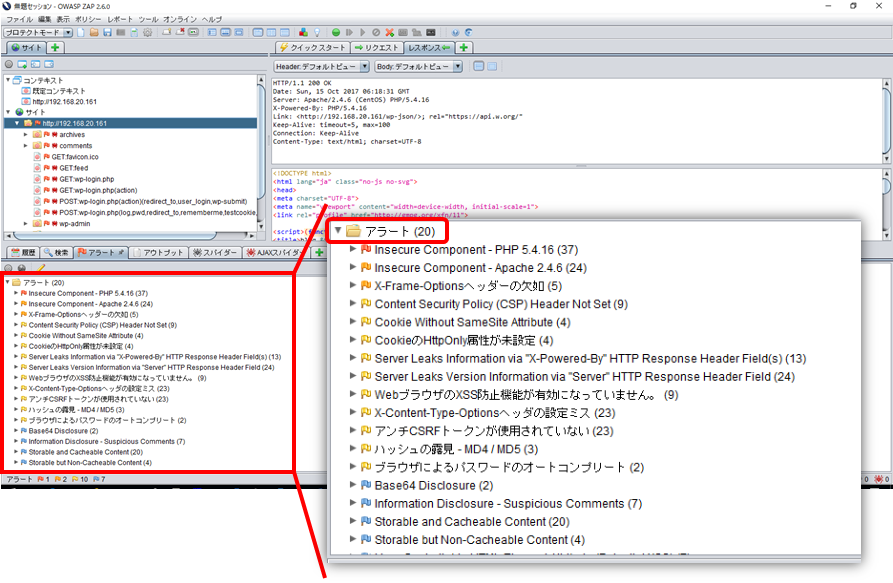This screenshot has width=893, height=583.
Task: Open the ファイル menu
Action: tap(19, 19)
